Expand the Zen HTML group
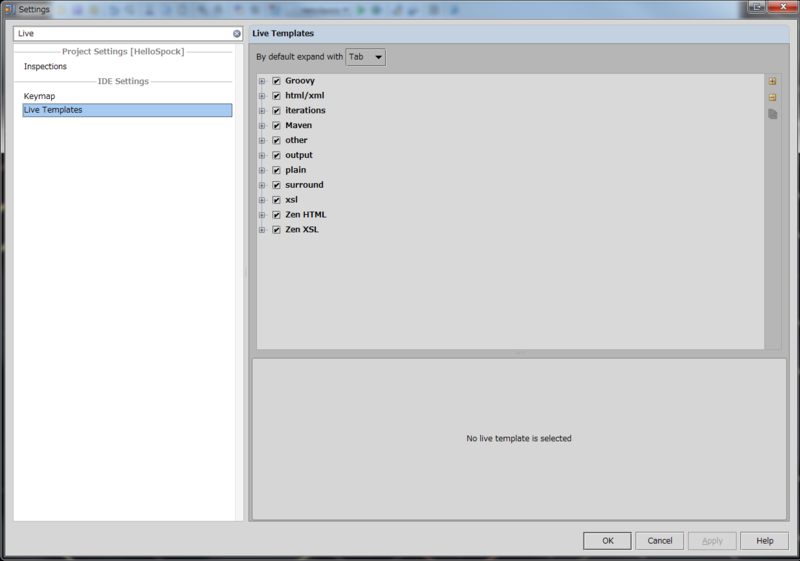Viewport: 800px width, 561px height. pyautogui.click(x=262, y=215)
